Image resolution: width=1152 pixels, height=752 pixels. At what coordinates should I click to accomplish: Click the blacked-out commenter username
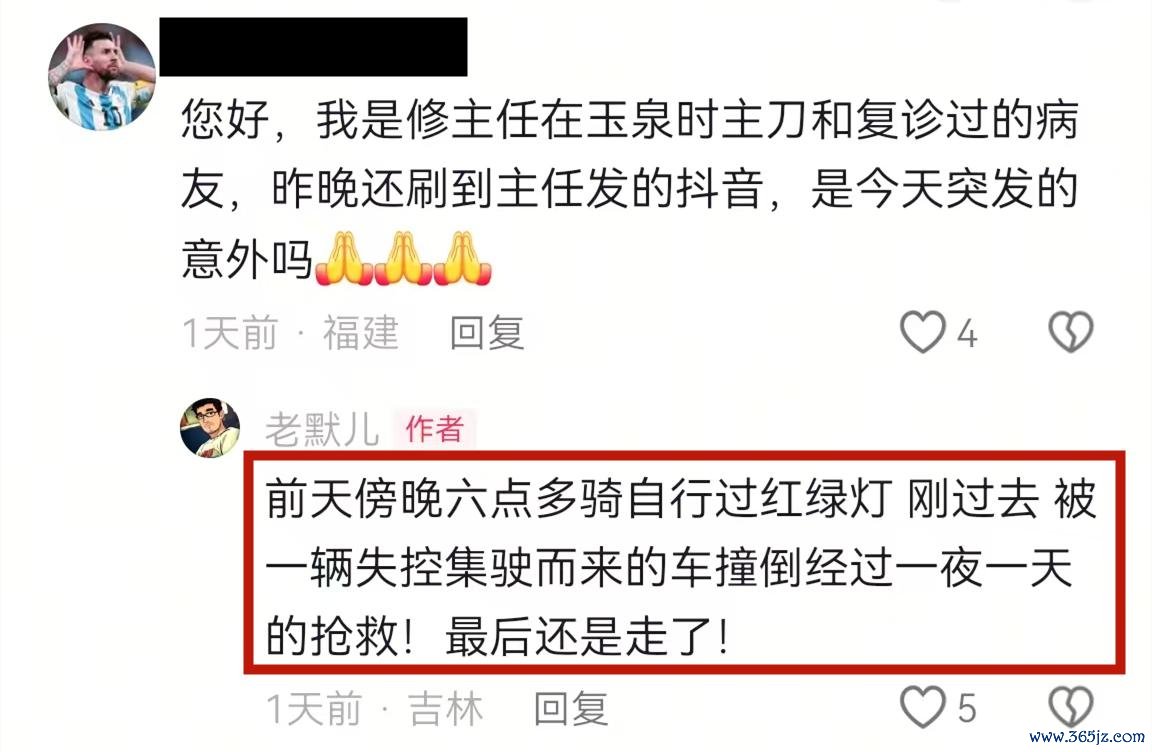(x=314, y=47)
